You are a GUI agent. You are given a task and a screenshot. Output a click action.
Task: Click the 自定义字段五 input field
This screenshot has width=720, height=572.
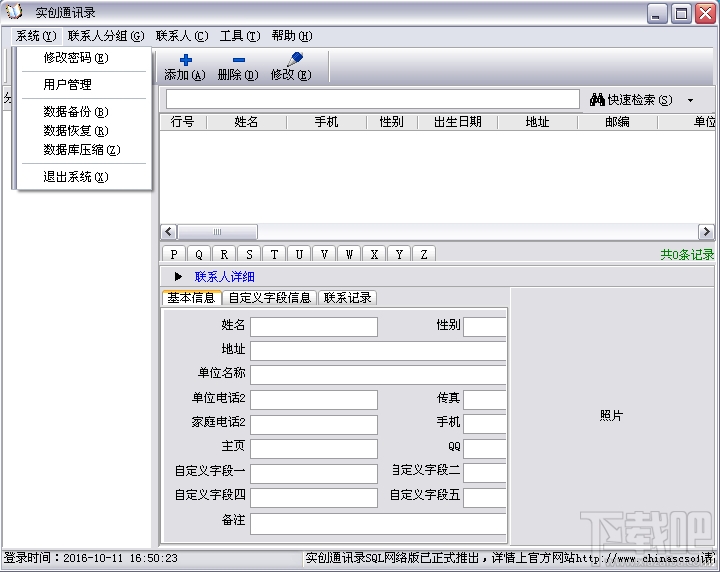click(485, 498)
